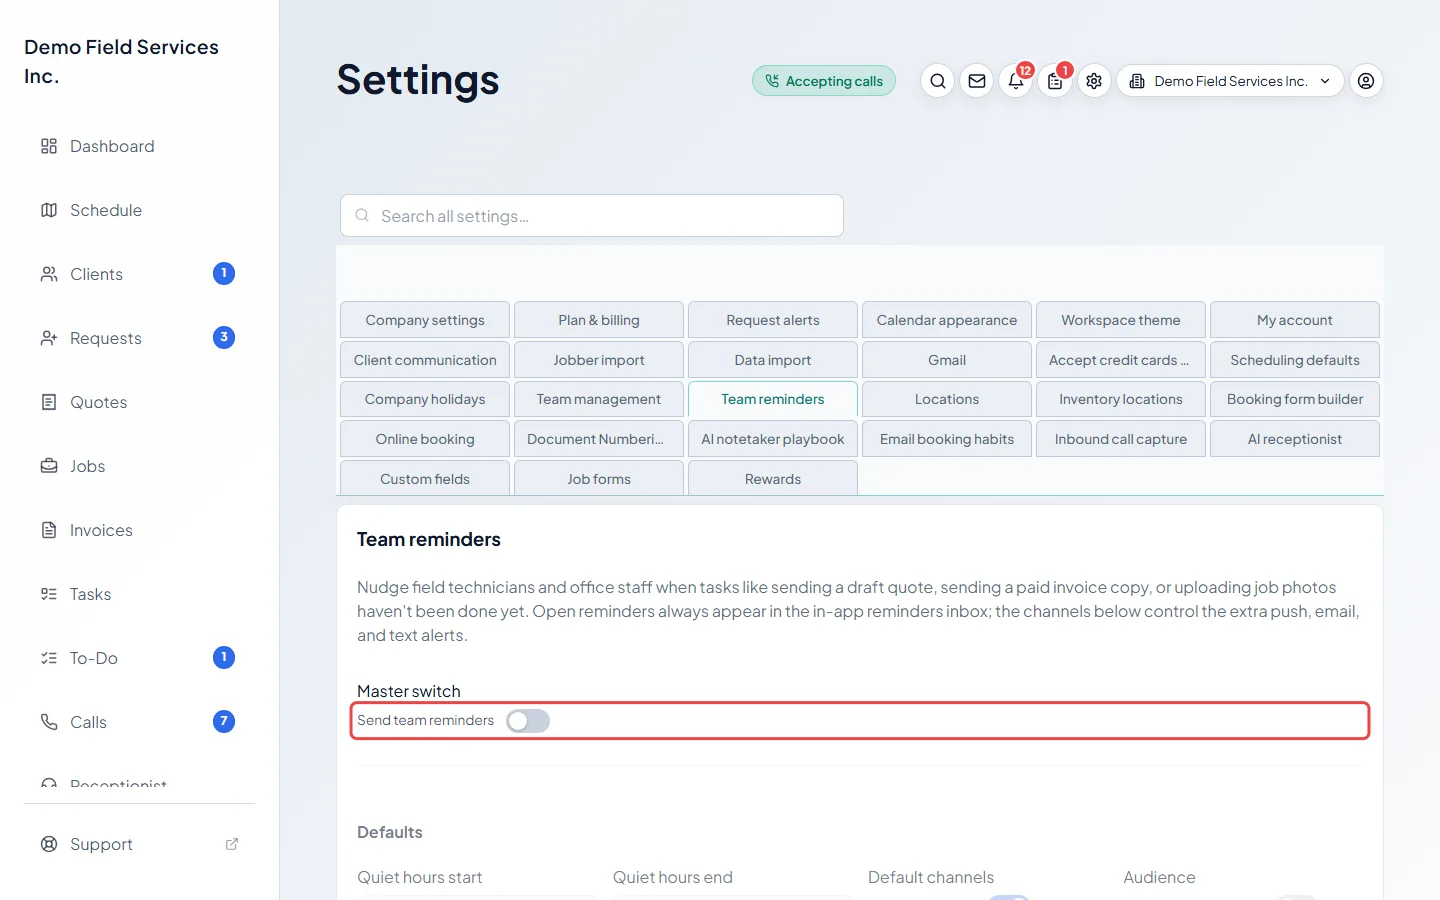Open the Rewards tab
Image resolution: width=1440 pixels, height=900 pixels.
[773, 478]
